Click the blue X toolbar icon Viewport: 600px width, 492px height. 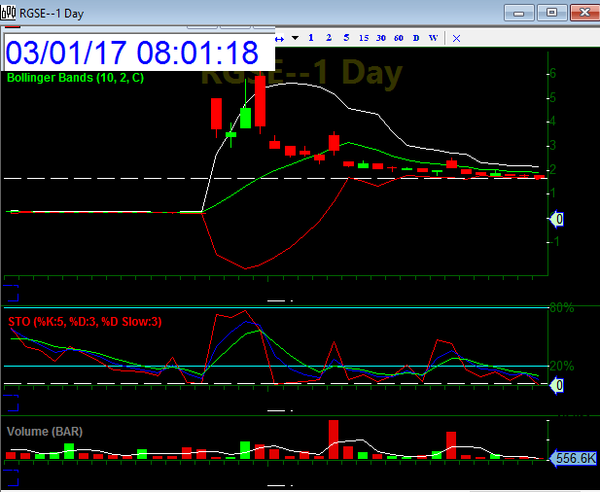point(456,38)
